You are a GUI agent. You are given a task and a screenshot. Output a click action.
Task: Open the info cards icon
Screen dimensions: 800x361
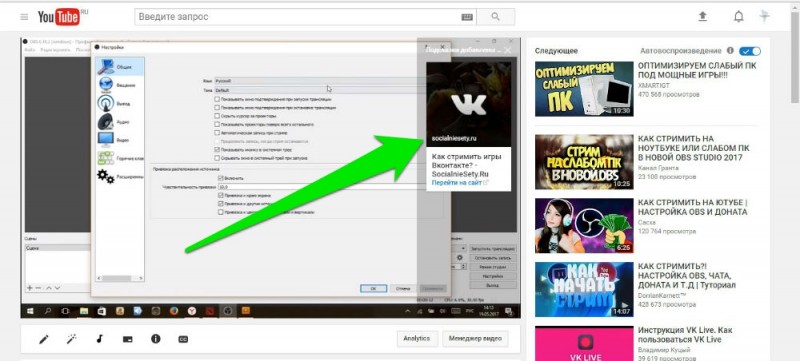[156, 339]
